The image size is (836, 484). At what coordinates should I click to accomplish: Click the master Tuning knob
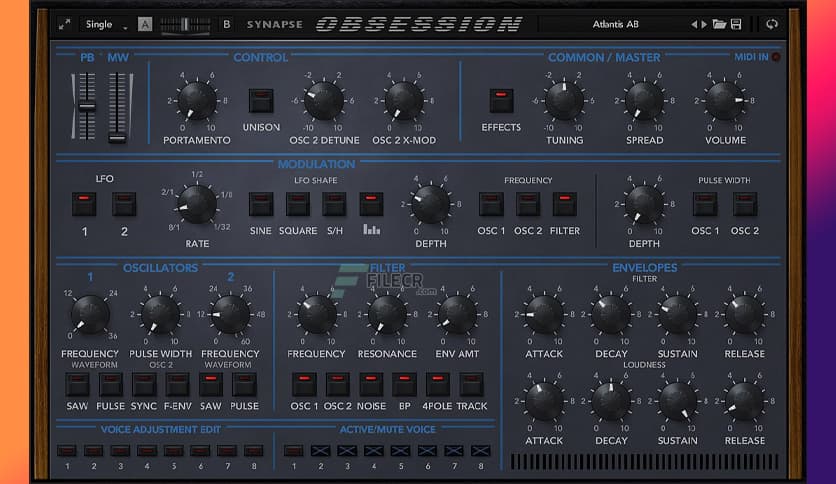click(x=564, y=100)
